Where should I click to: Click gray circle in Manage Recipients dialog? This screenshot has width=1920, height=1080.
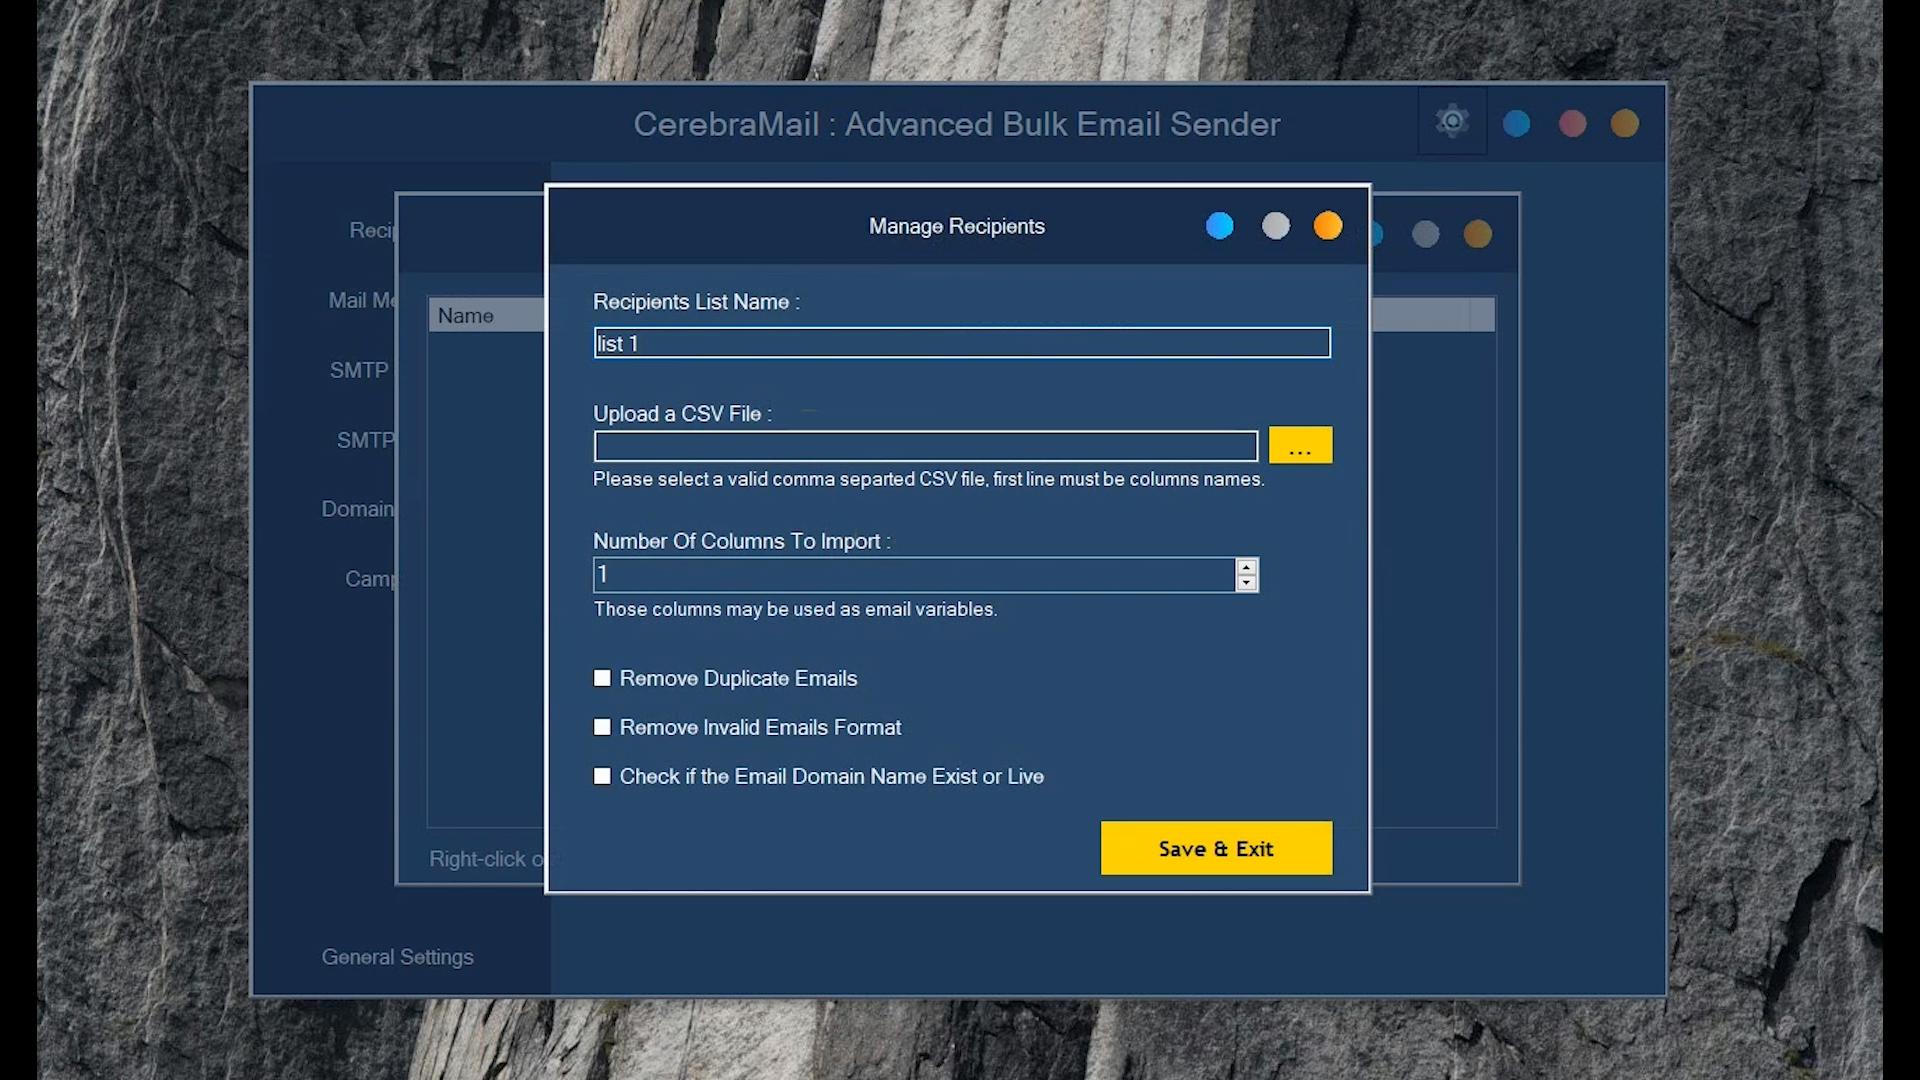1275,226
